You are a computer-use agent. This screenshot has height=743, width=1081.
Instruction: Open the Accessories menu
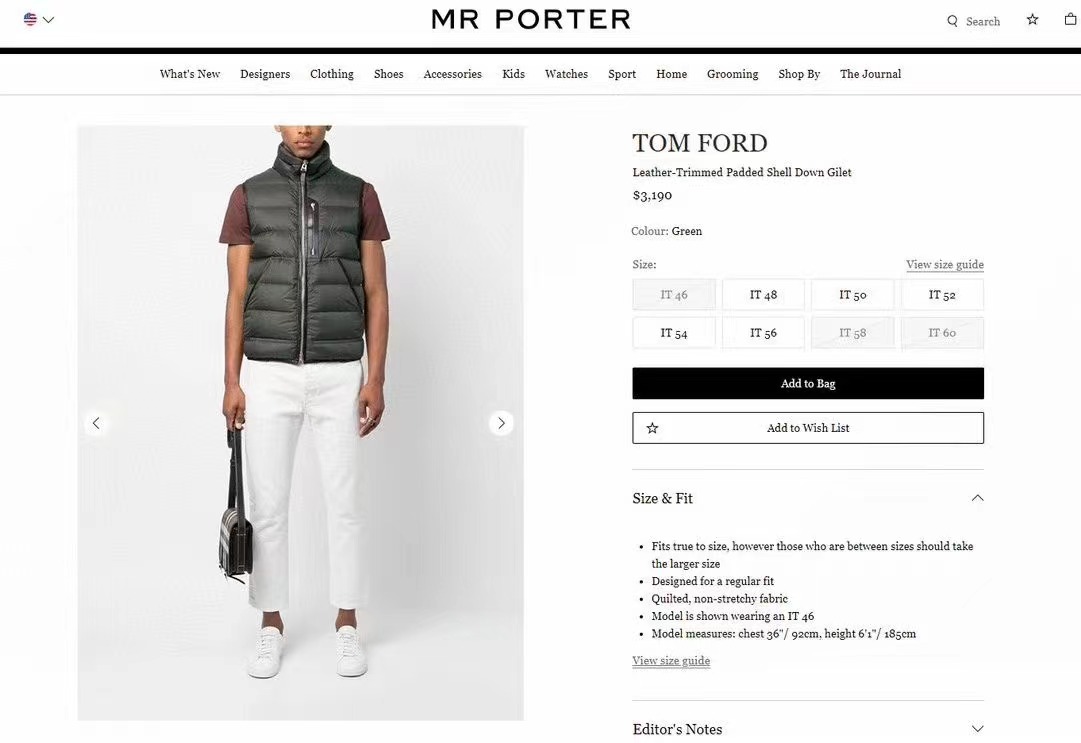pos(452,74)
